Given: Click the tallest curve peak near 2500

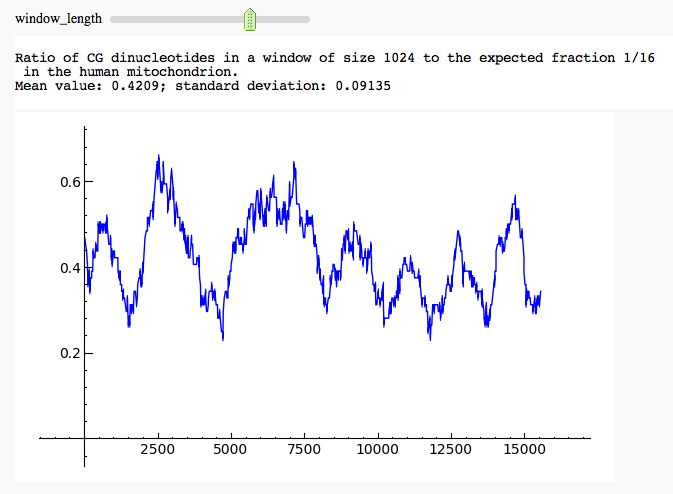Looking at the screenshot, I should (158, 156).
